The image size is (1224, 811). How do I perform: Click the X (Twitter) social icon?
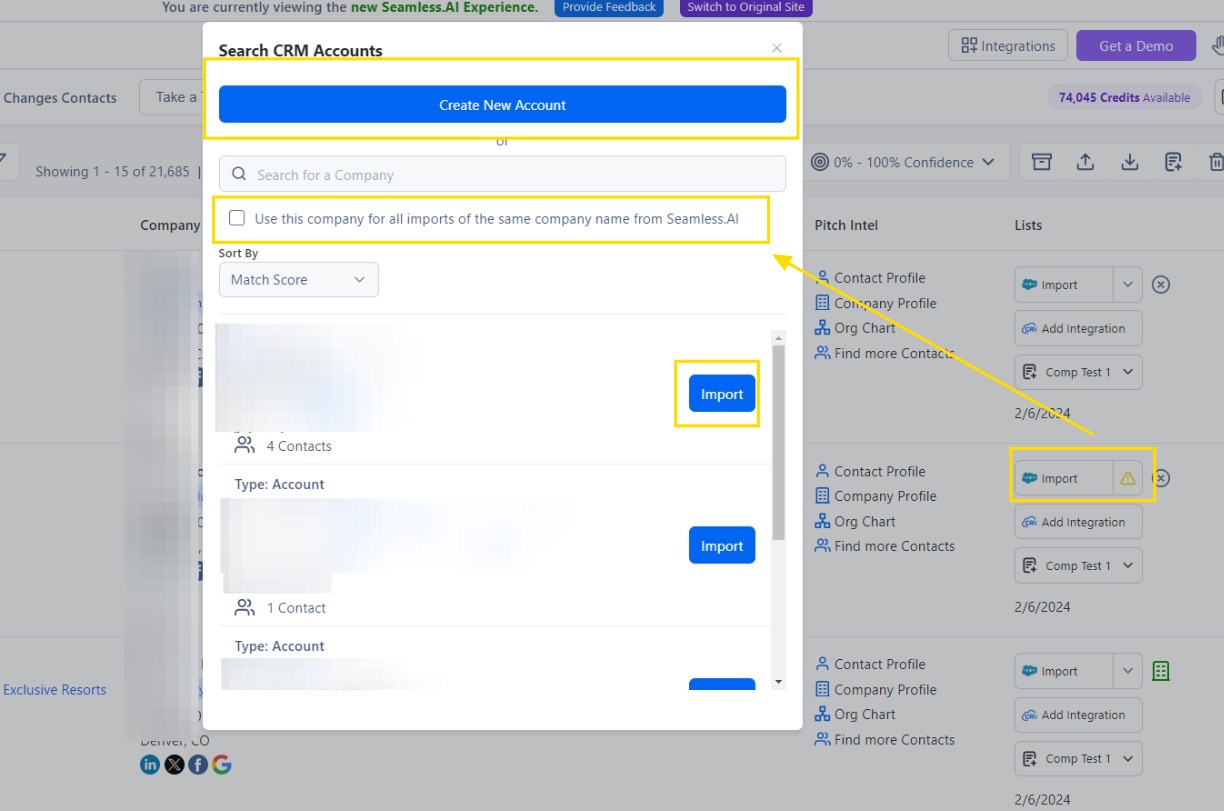pos(174,765)
